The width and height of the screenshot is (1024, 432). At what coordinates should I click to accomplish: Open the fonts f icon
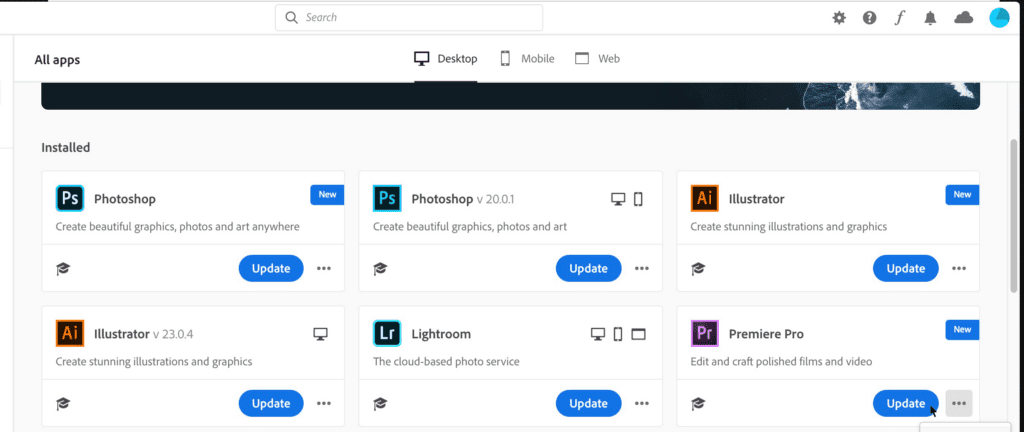click(900, 18)
